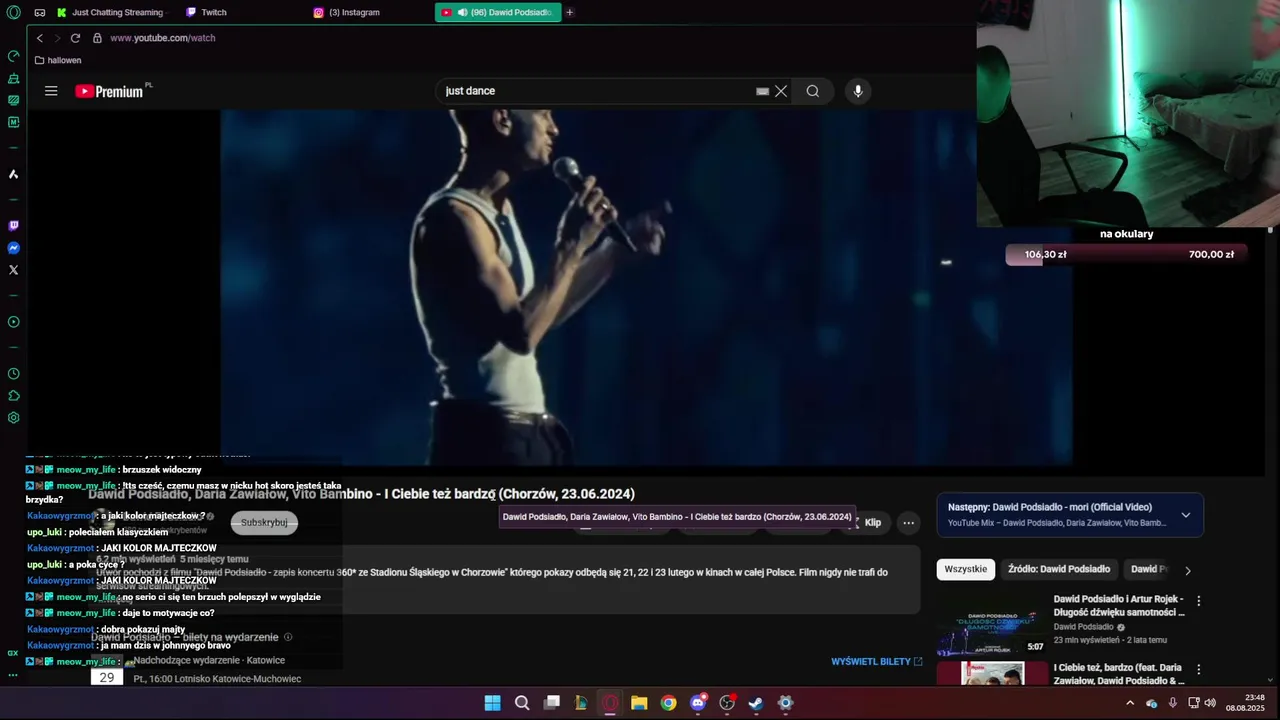This screenshot has width=1280, height=720.
Task: Select the Dawid Podsiadło YouTube tab
Action: 497,12
